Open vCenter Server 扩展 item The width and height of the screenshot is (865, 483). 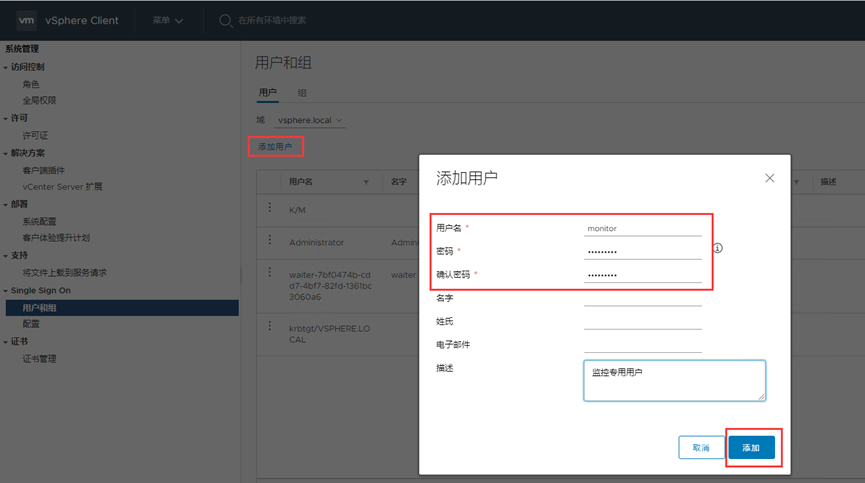[x=62, y=186]
